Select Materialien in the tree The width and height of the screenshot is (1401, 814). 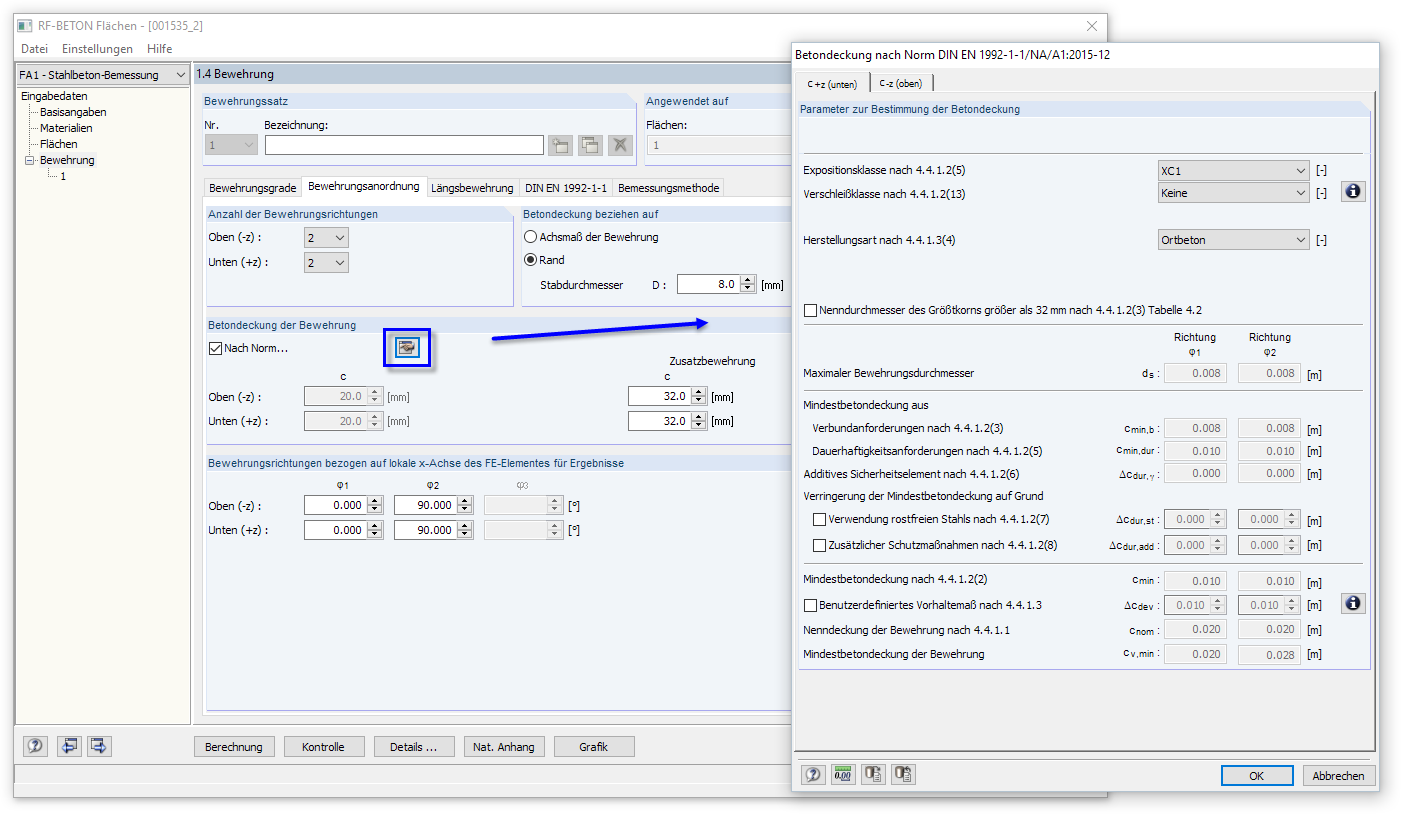[x=66, y=128]
